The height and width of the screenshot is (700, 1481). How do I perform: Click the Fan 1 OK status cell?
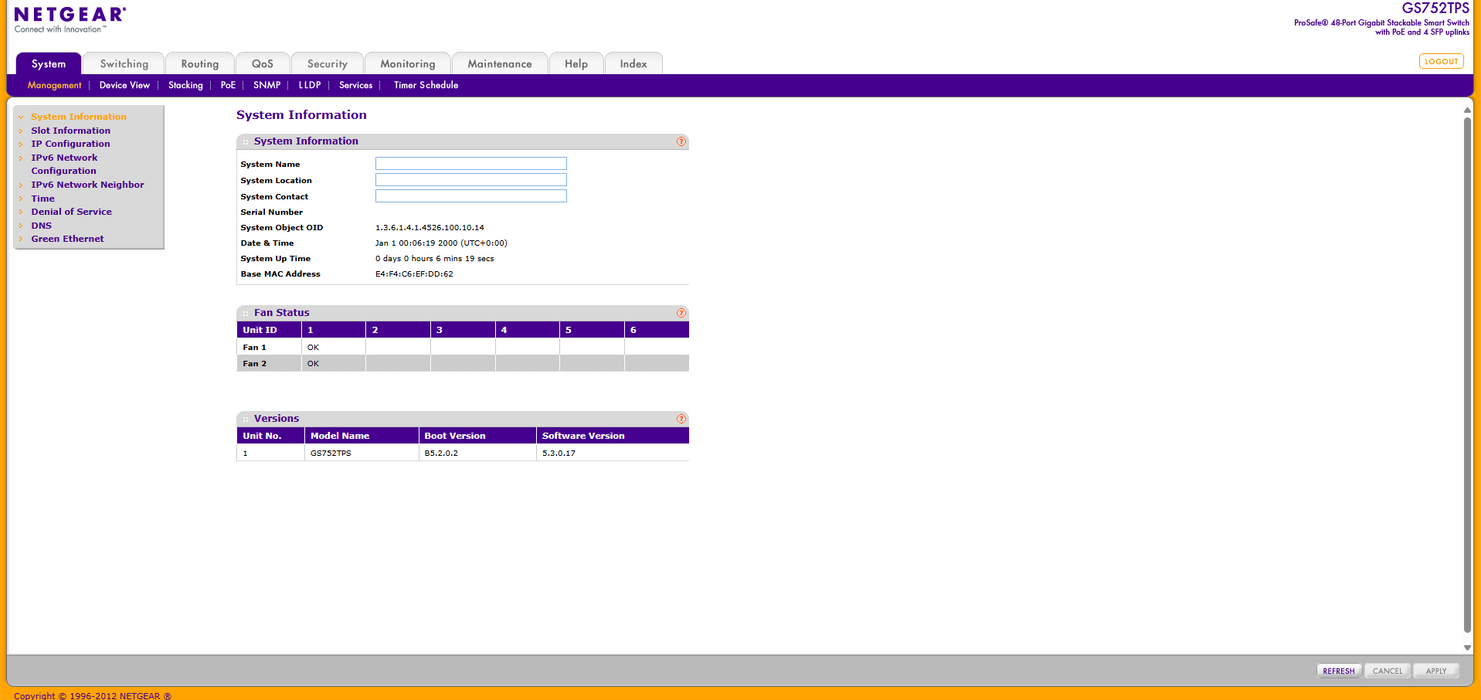click(x=333, y=347)
